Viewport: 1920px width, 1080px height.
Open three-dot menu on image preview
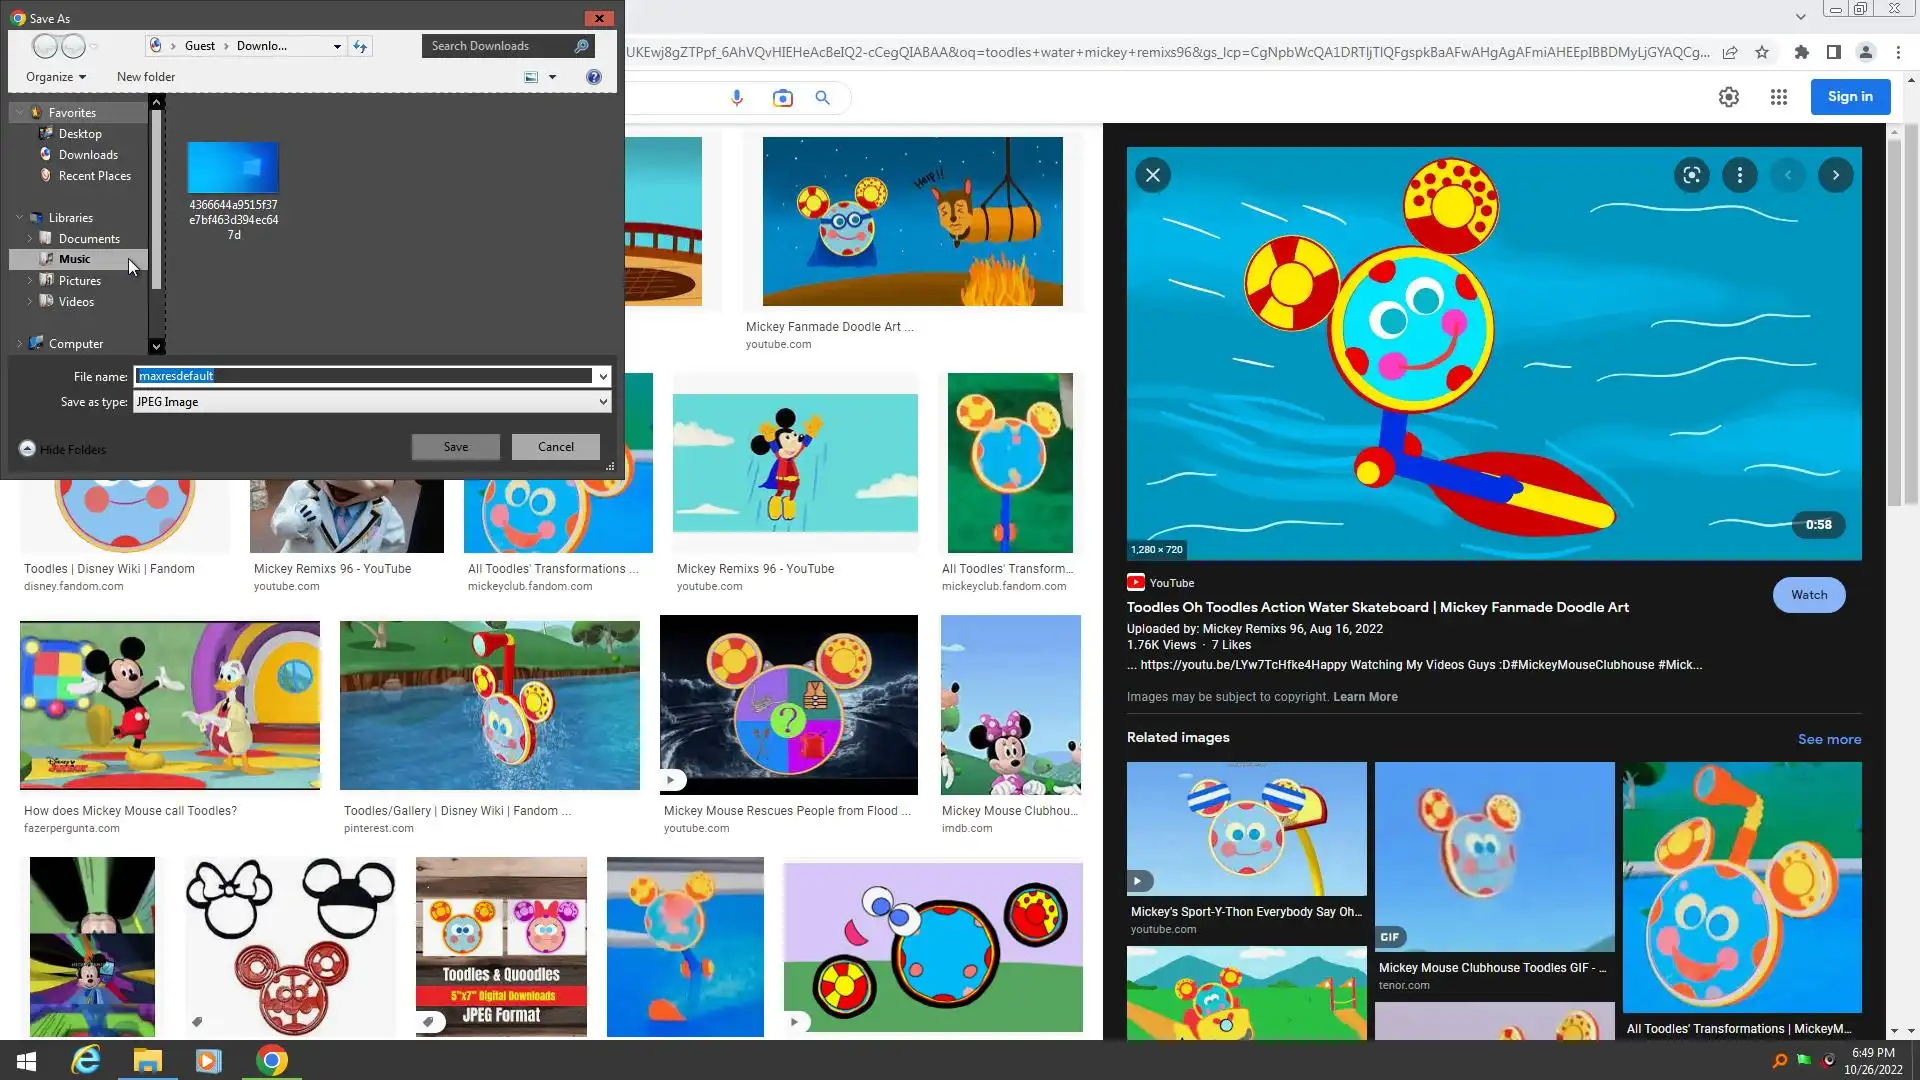(1740, 175)
